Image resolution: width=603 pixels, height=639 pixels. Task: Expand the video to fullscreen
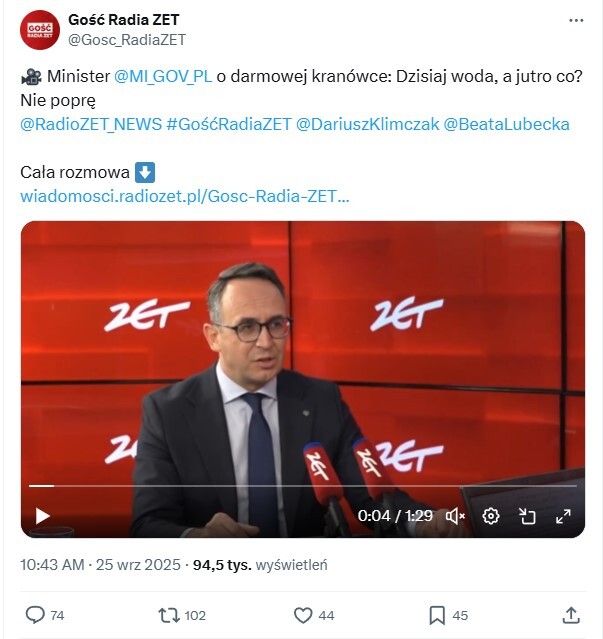click(563, 516)
